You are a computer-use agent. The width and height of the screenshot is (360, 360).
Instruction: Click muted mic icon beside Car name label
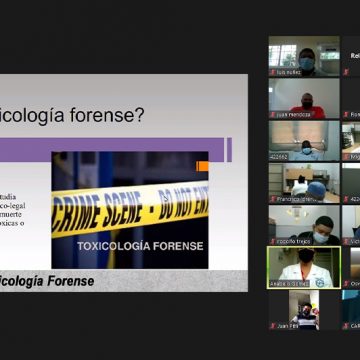(347, 326)
